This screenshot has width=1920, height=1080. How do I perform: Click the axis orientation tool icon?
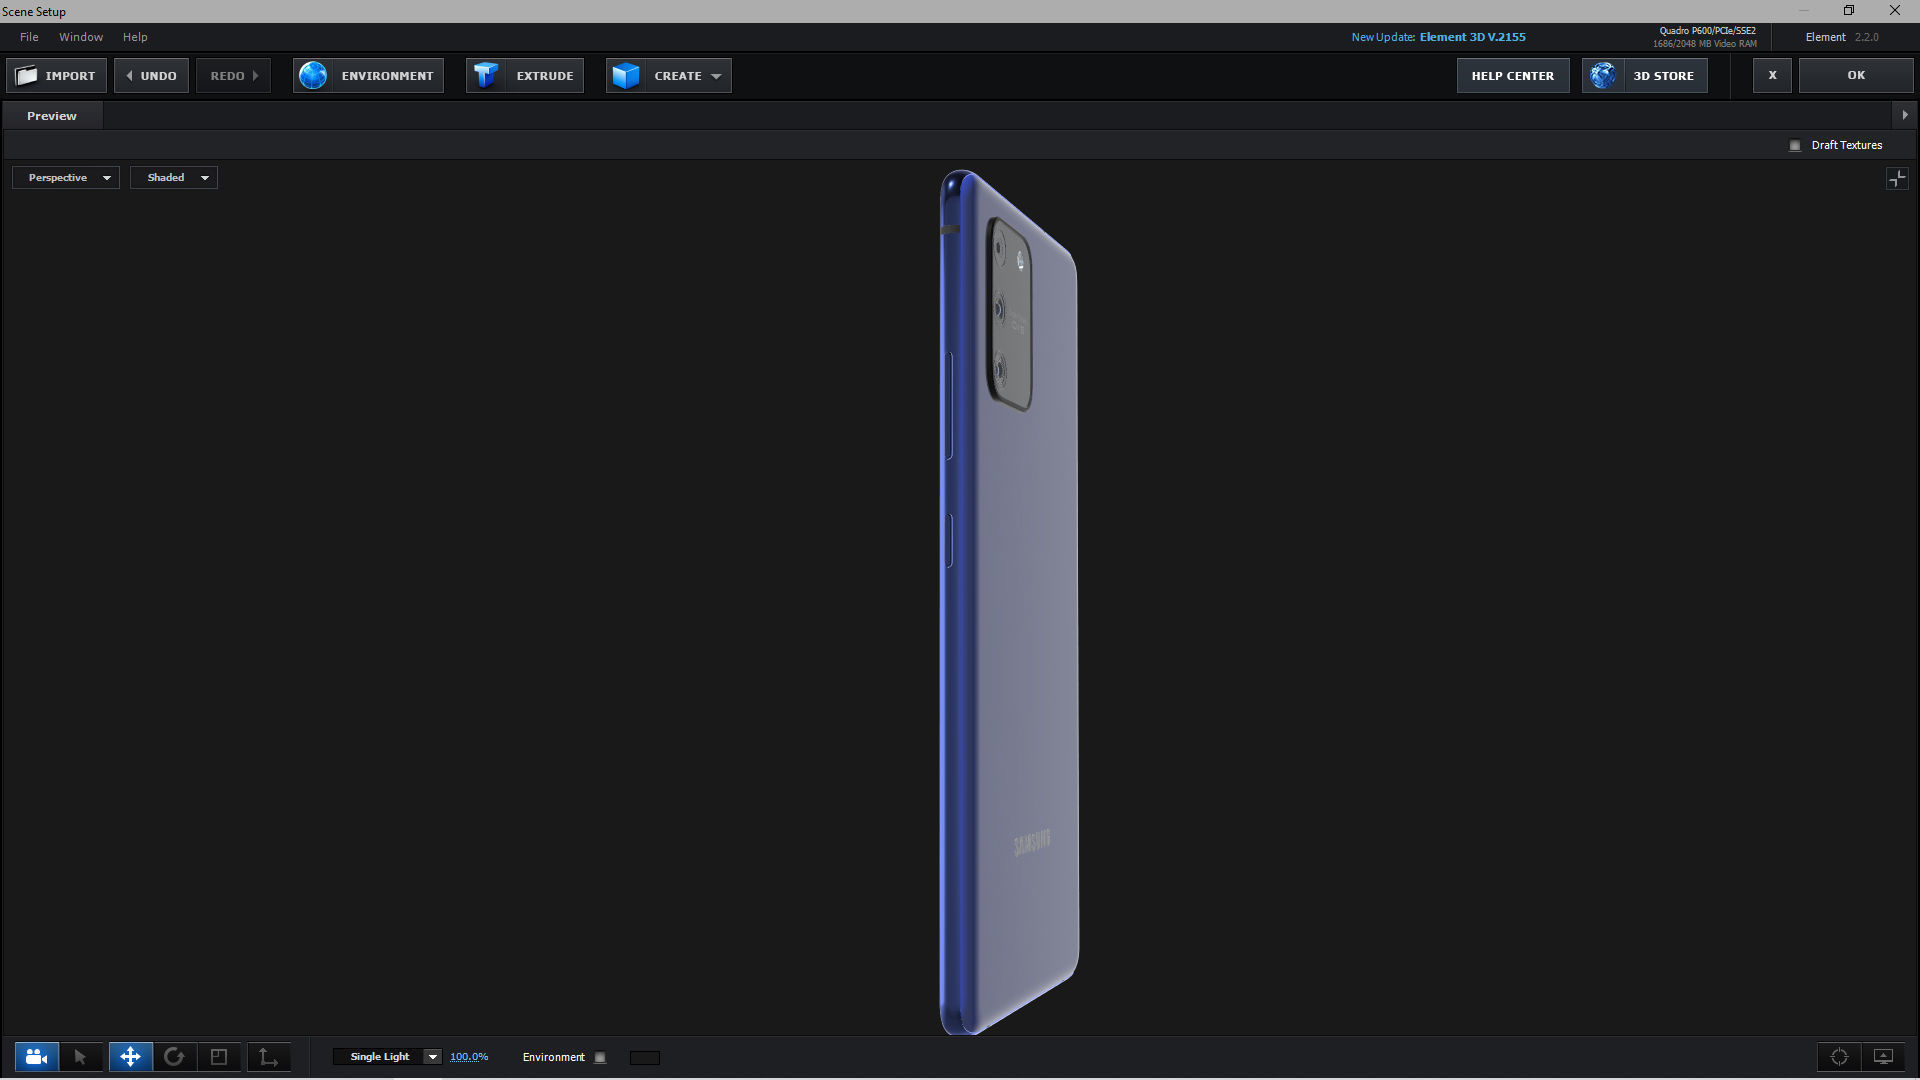pos(268,1057)
